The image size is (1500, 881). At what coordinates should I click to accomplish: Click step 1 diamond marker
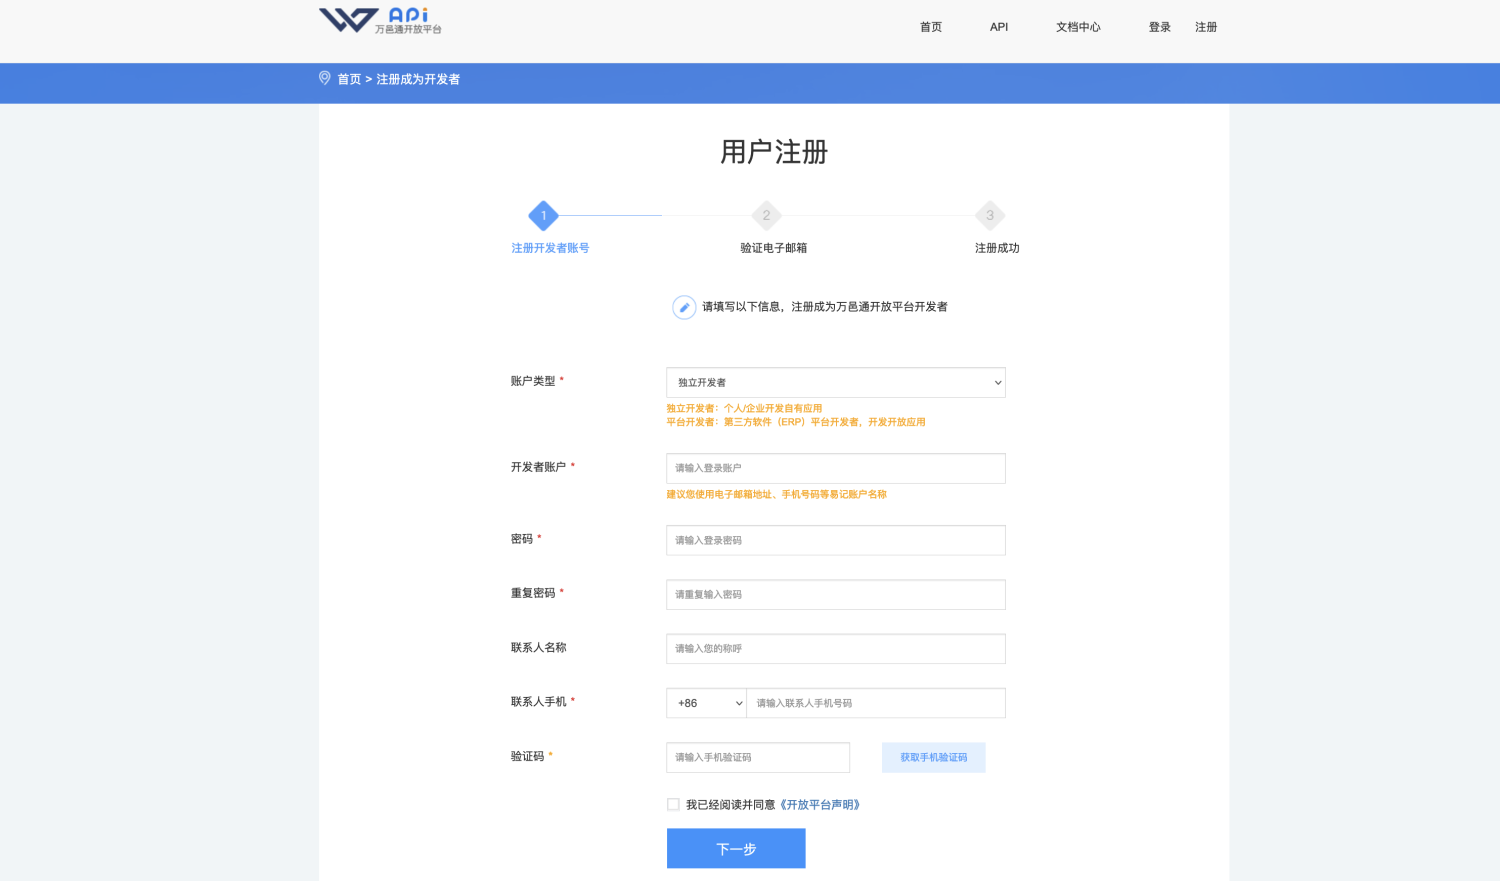[x=543, y=215]
